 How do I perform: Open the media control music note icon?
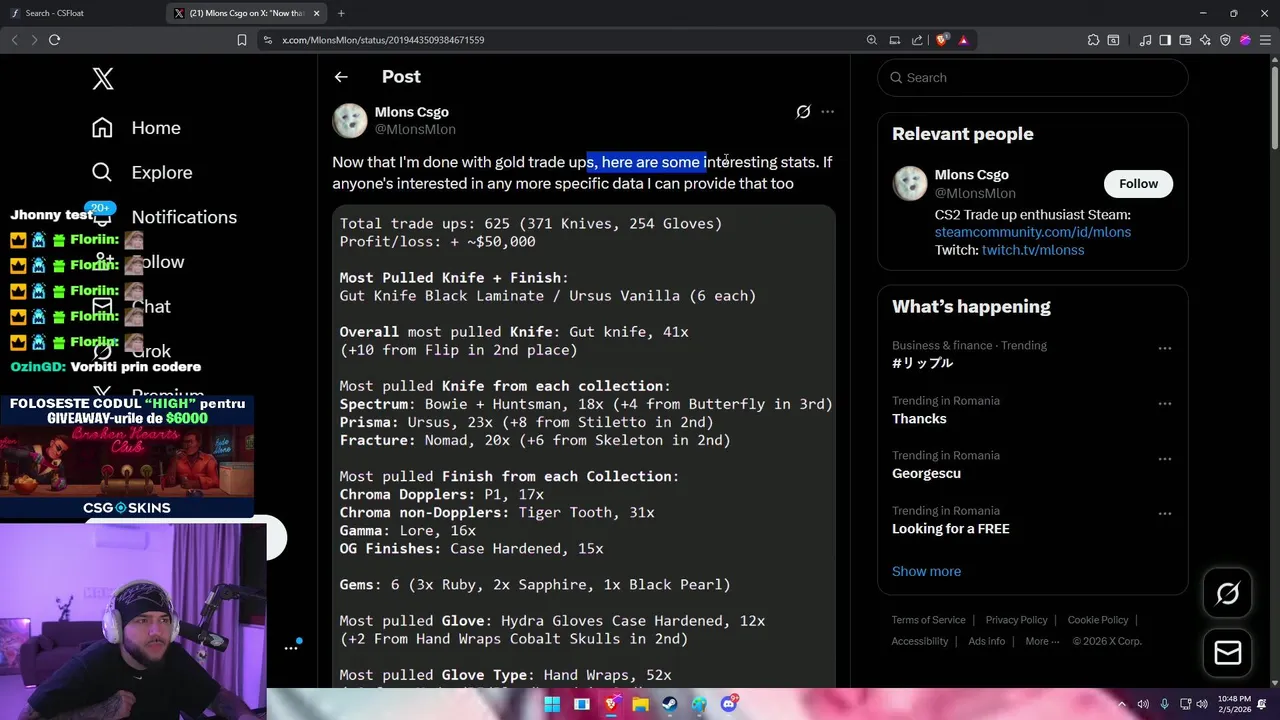(x=1145, y=40)
